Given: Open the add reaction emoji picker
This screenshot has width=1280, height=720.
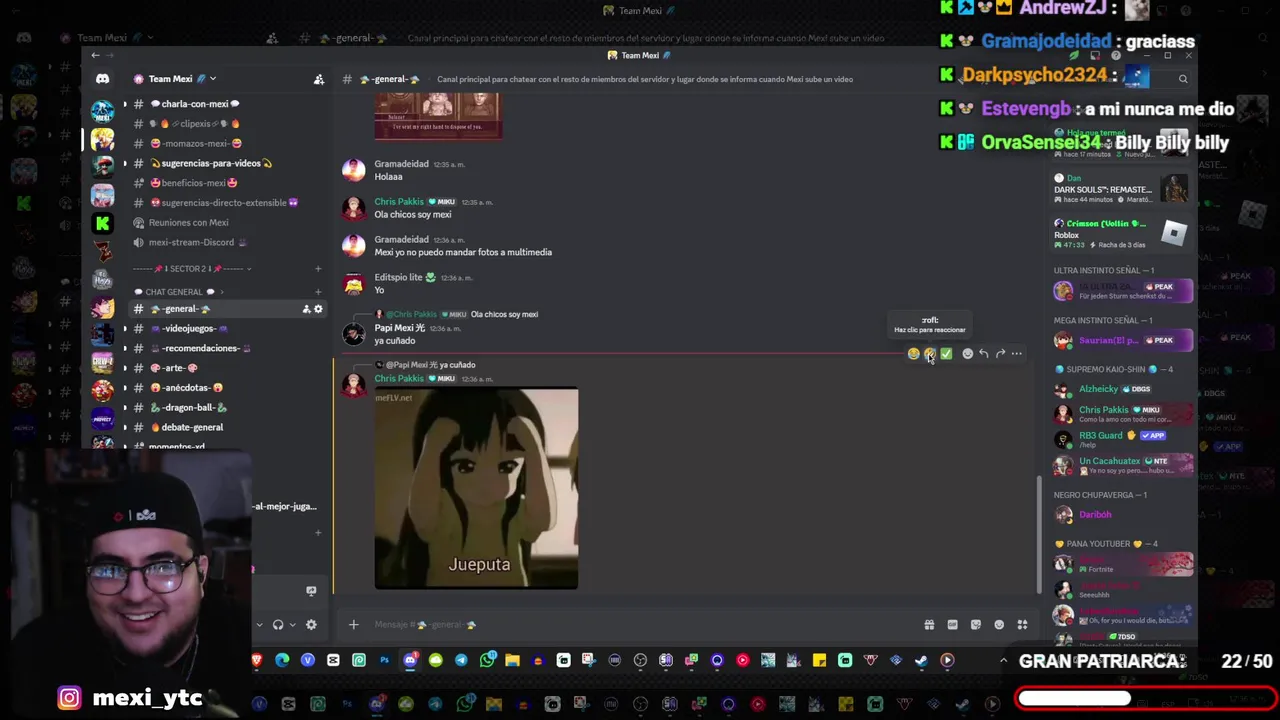Looking at the screenshot, I should click(967, 353).
